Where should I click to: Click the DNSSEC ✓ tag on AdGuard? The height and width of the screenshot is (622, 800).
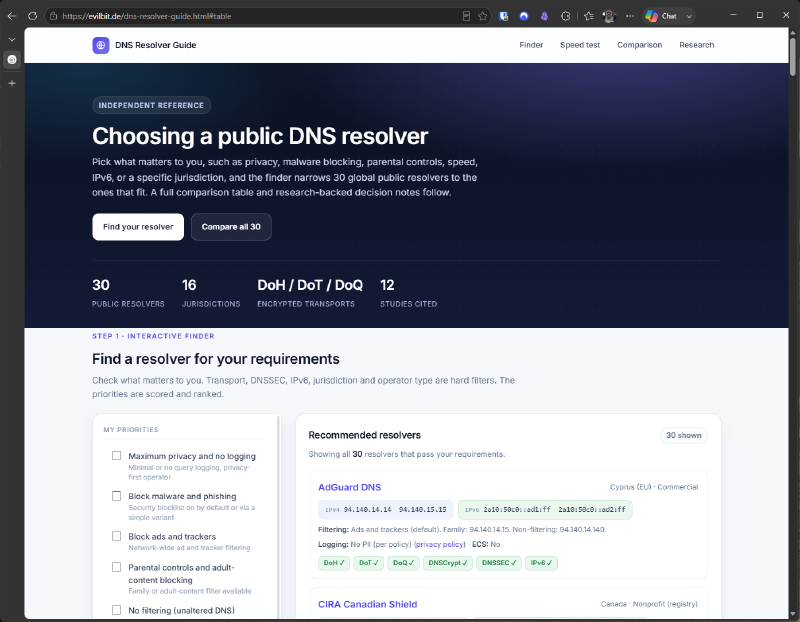(x=499, y=563)
